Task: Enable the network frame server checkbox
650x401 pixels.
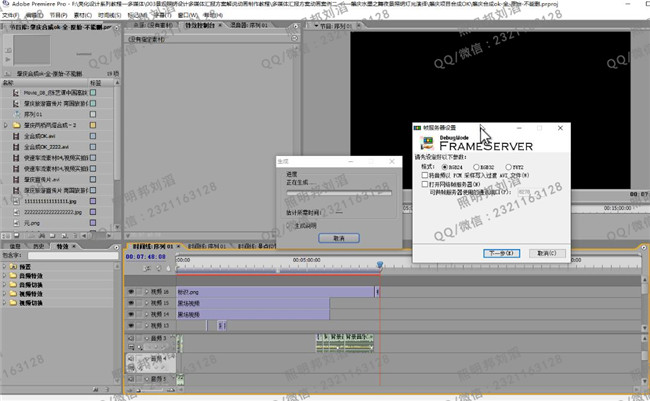Action: [x=425, y=184]
